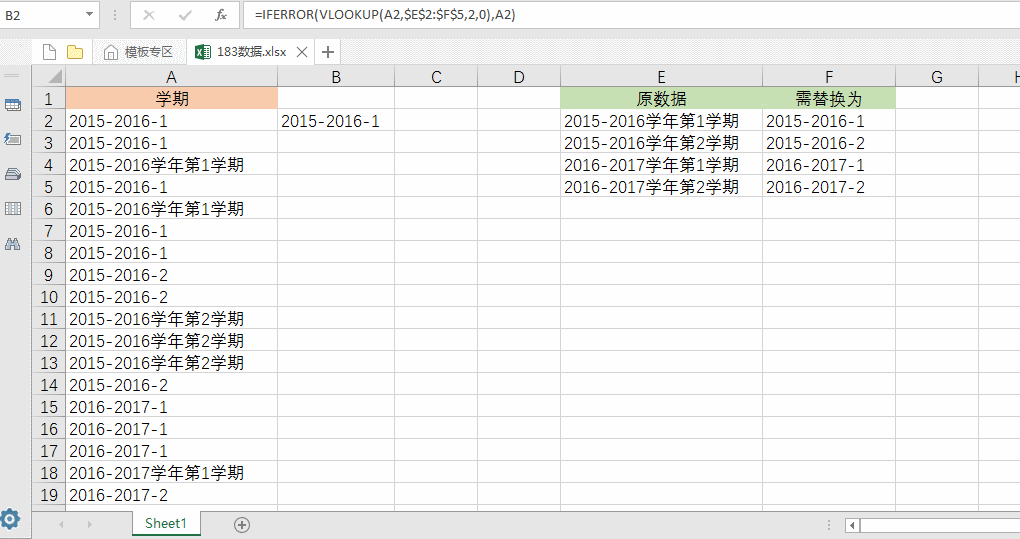This screenshot has height=539, width=1020.
Task: Select row 1 header
Action: (49, 98)
